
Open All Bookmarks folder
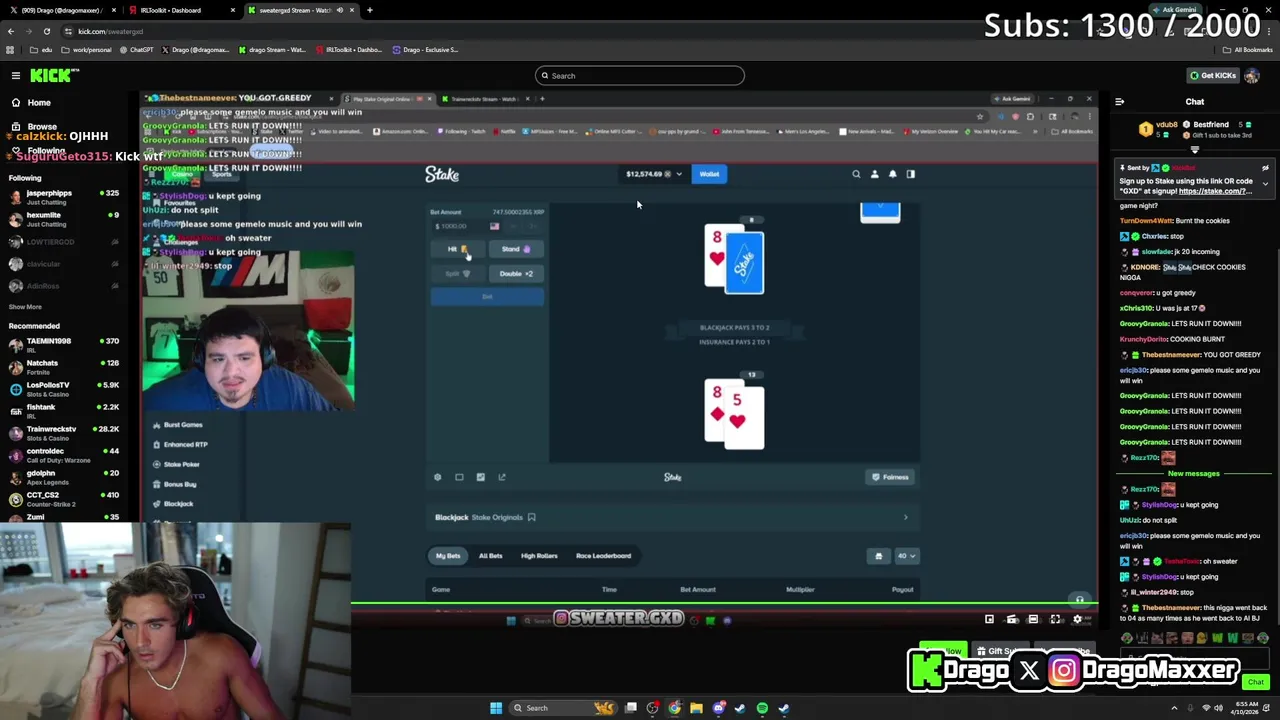point(1247,49)
